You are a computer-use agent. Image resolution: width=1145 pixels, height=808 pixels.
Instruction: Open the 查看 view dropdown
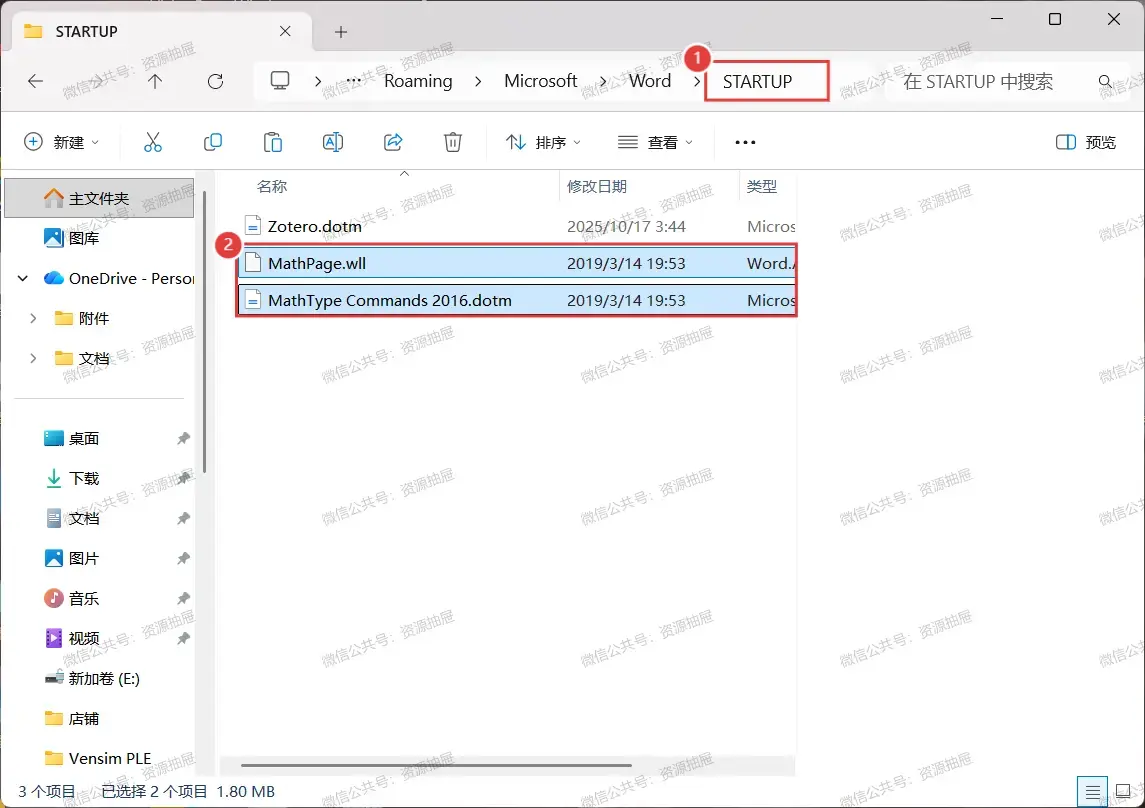[655, 142]
